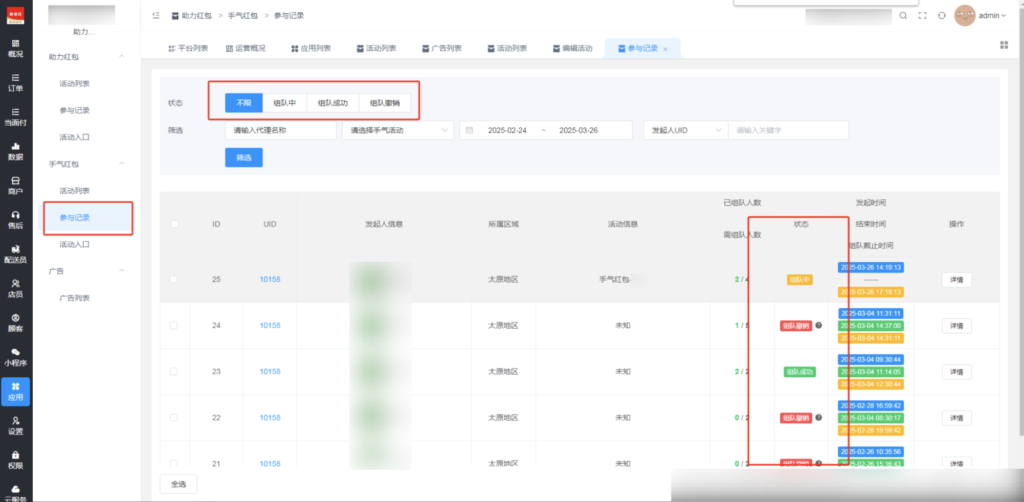Open the 请选择手气活动 dropdown
This screenshot has height=502, width=1024.
click(397, 130)
